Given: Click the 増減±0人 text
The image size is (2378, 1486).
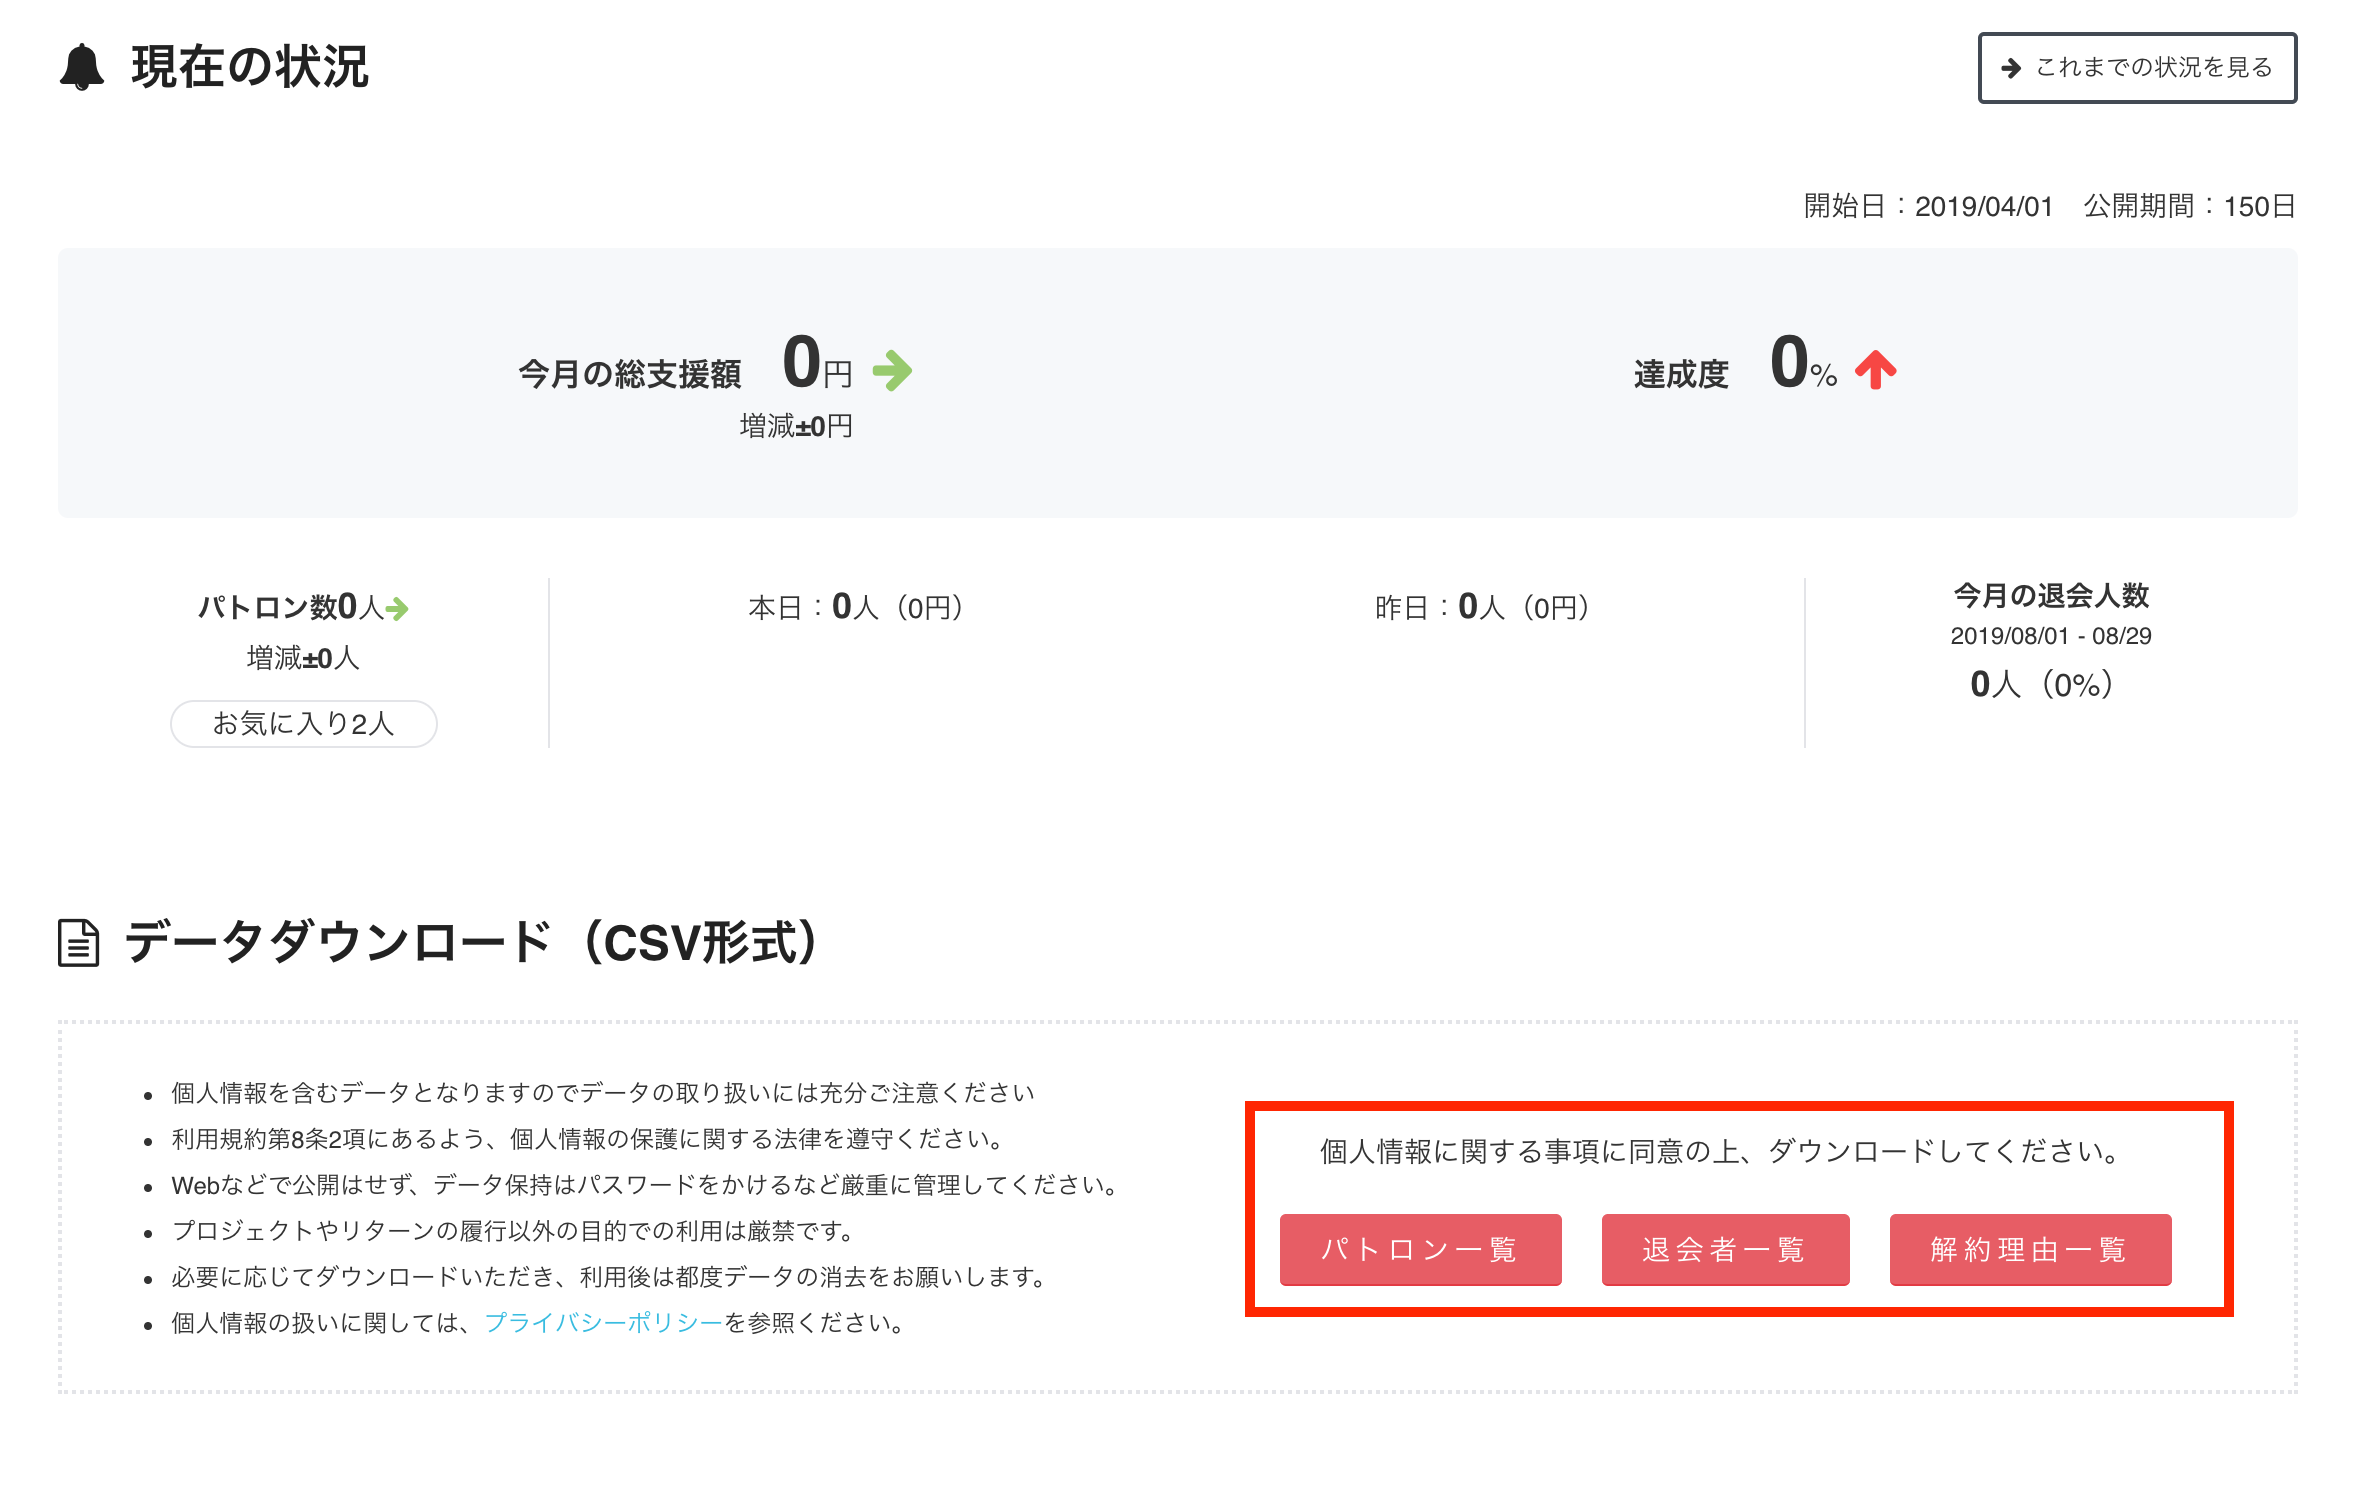Looking at the screenshot, I should pos(303,658).
